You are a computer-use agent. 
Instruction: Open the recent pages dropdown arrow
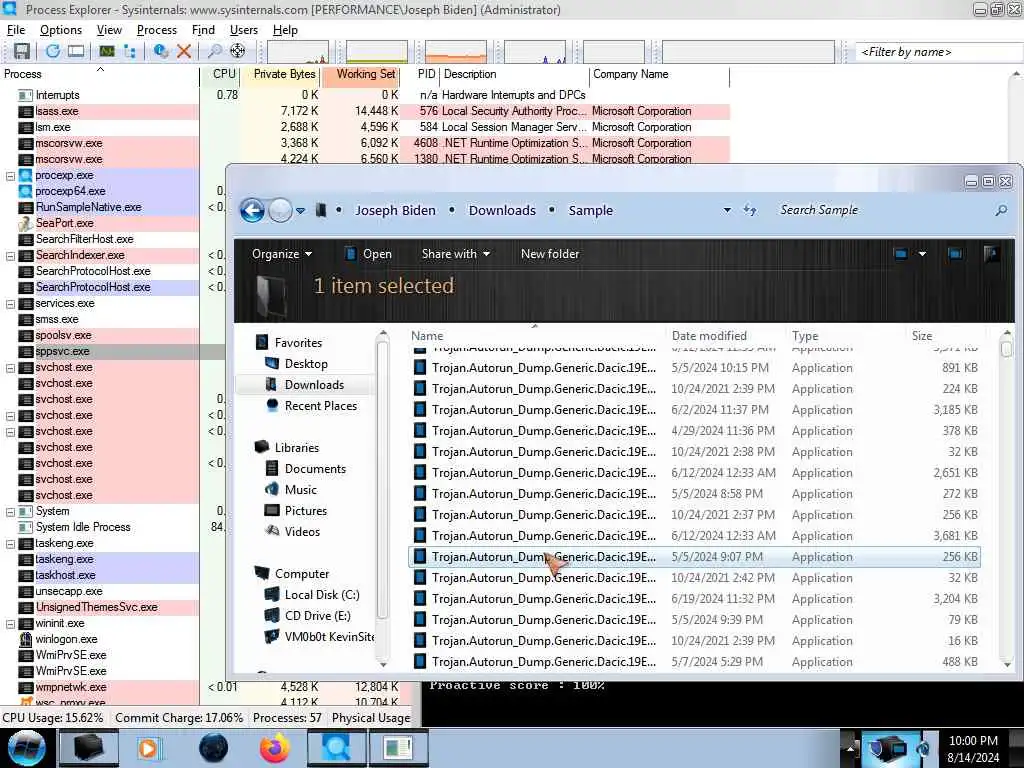(x=300, y=211)
